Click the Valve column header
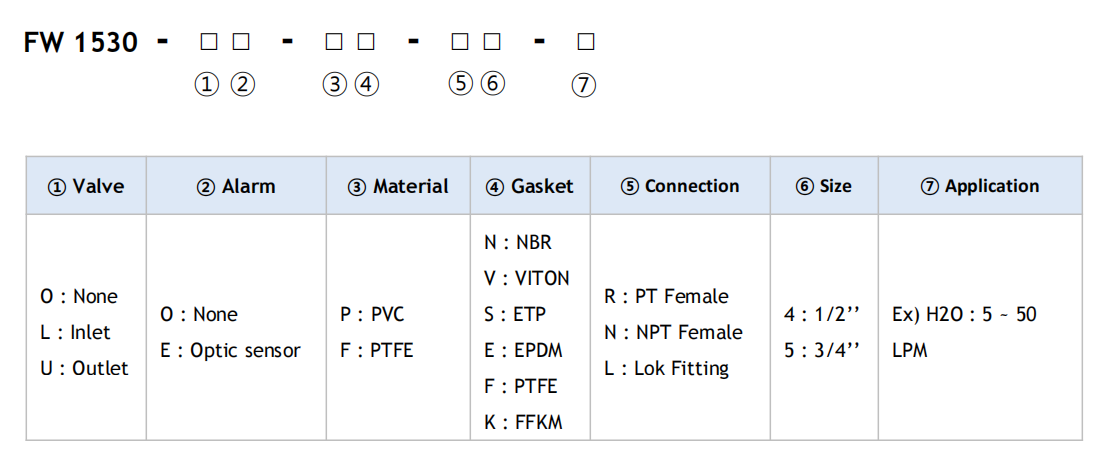This screenshot has width=1109, height=464. coord(86,186)
